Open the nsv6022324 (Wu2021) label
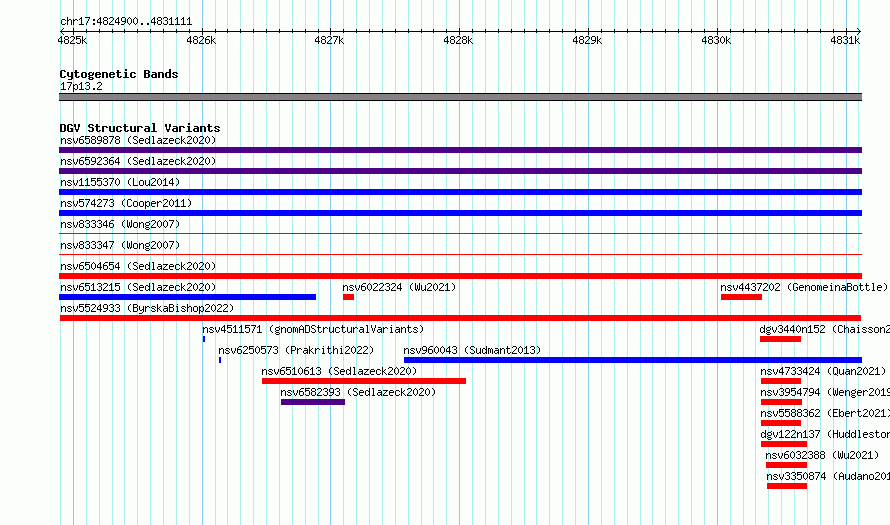 click(x=399, y=287)
